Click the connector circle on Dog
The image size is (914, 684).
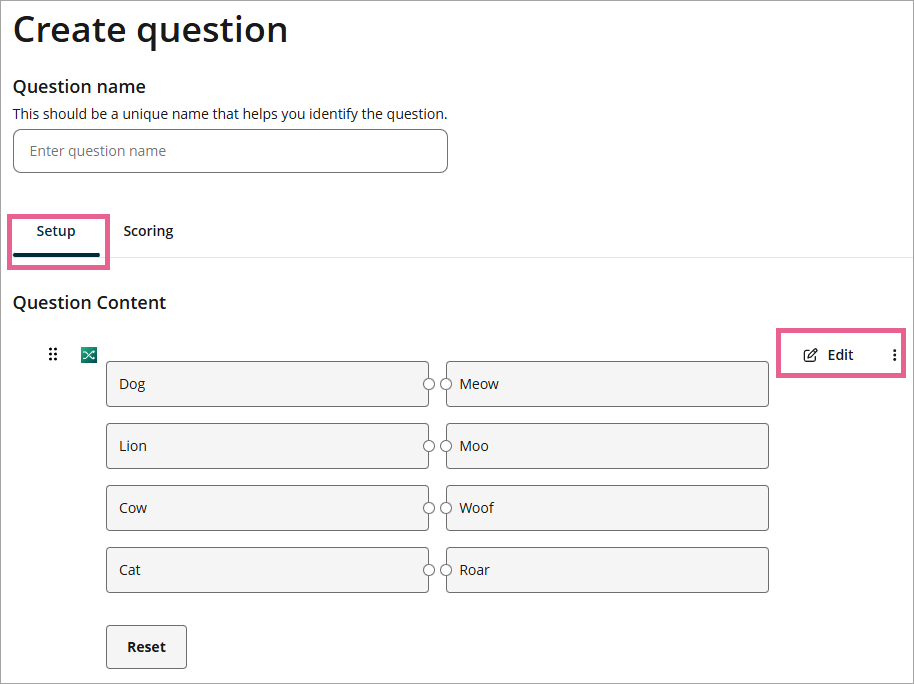click(429, 384)
